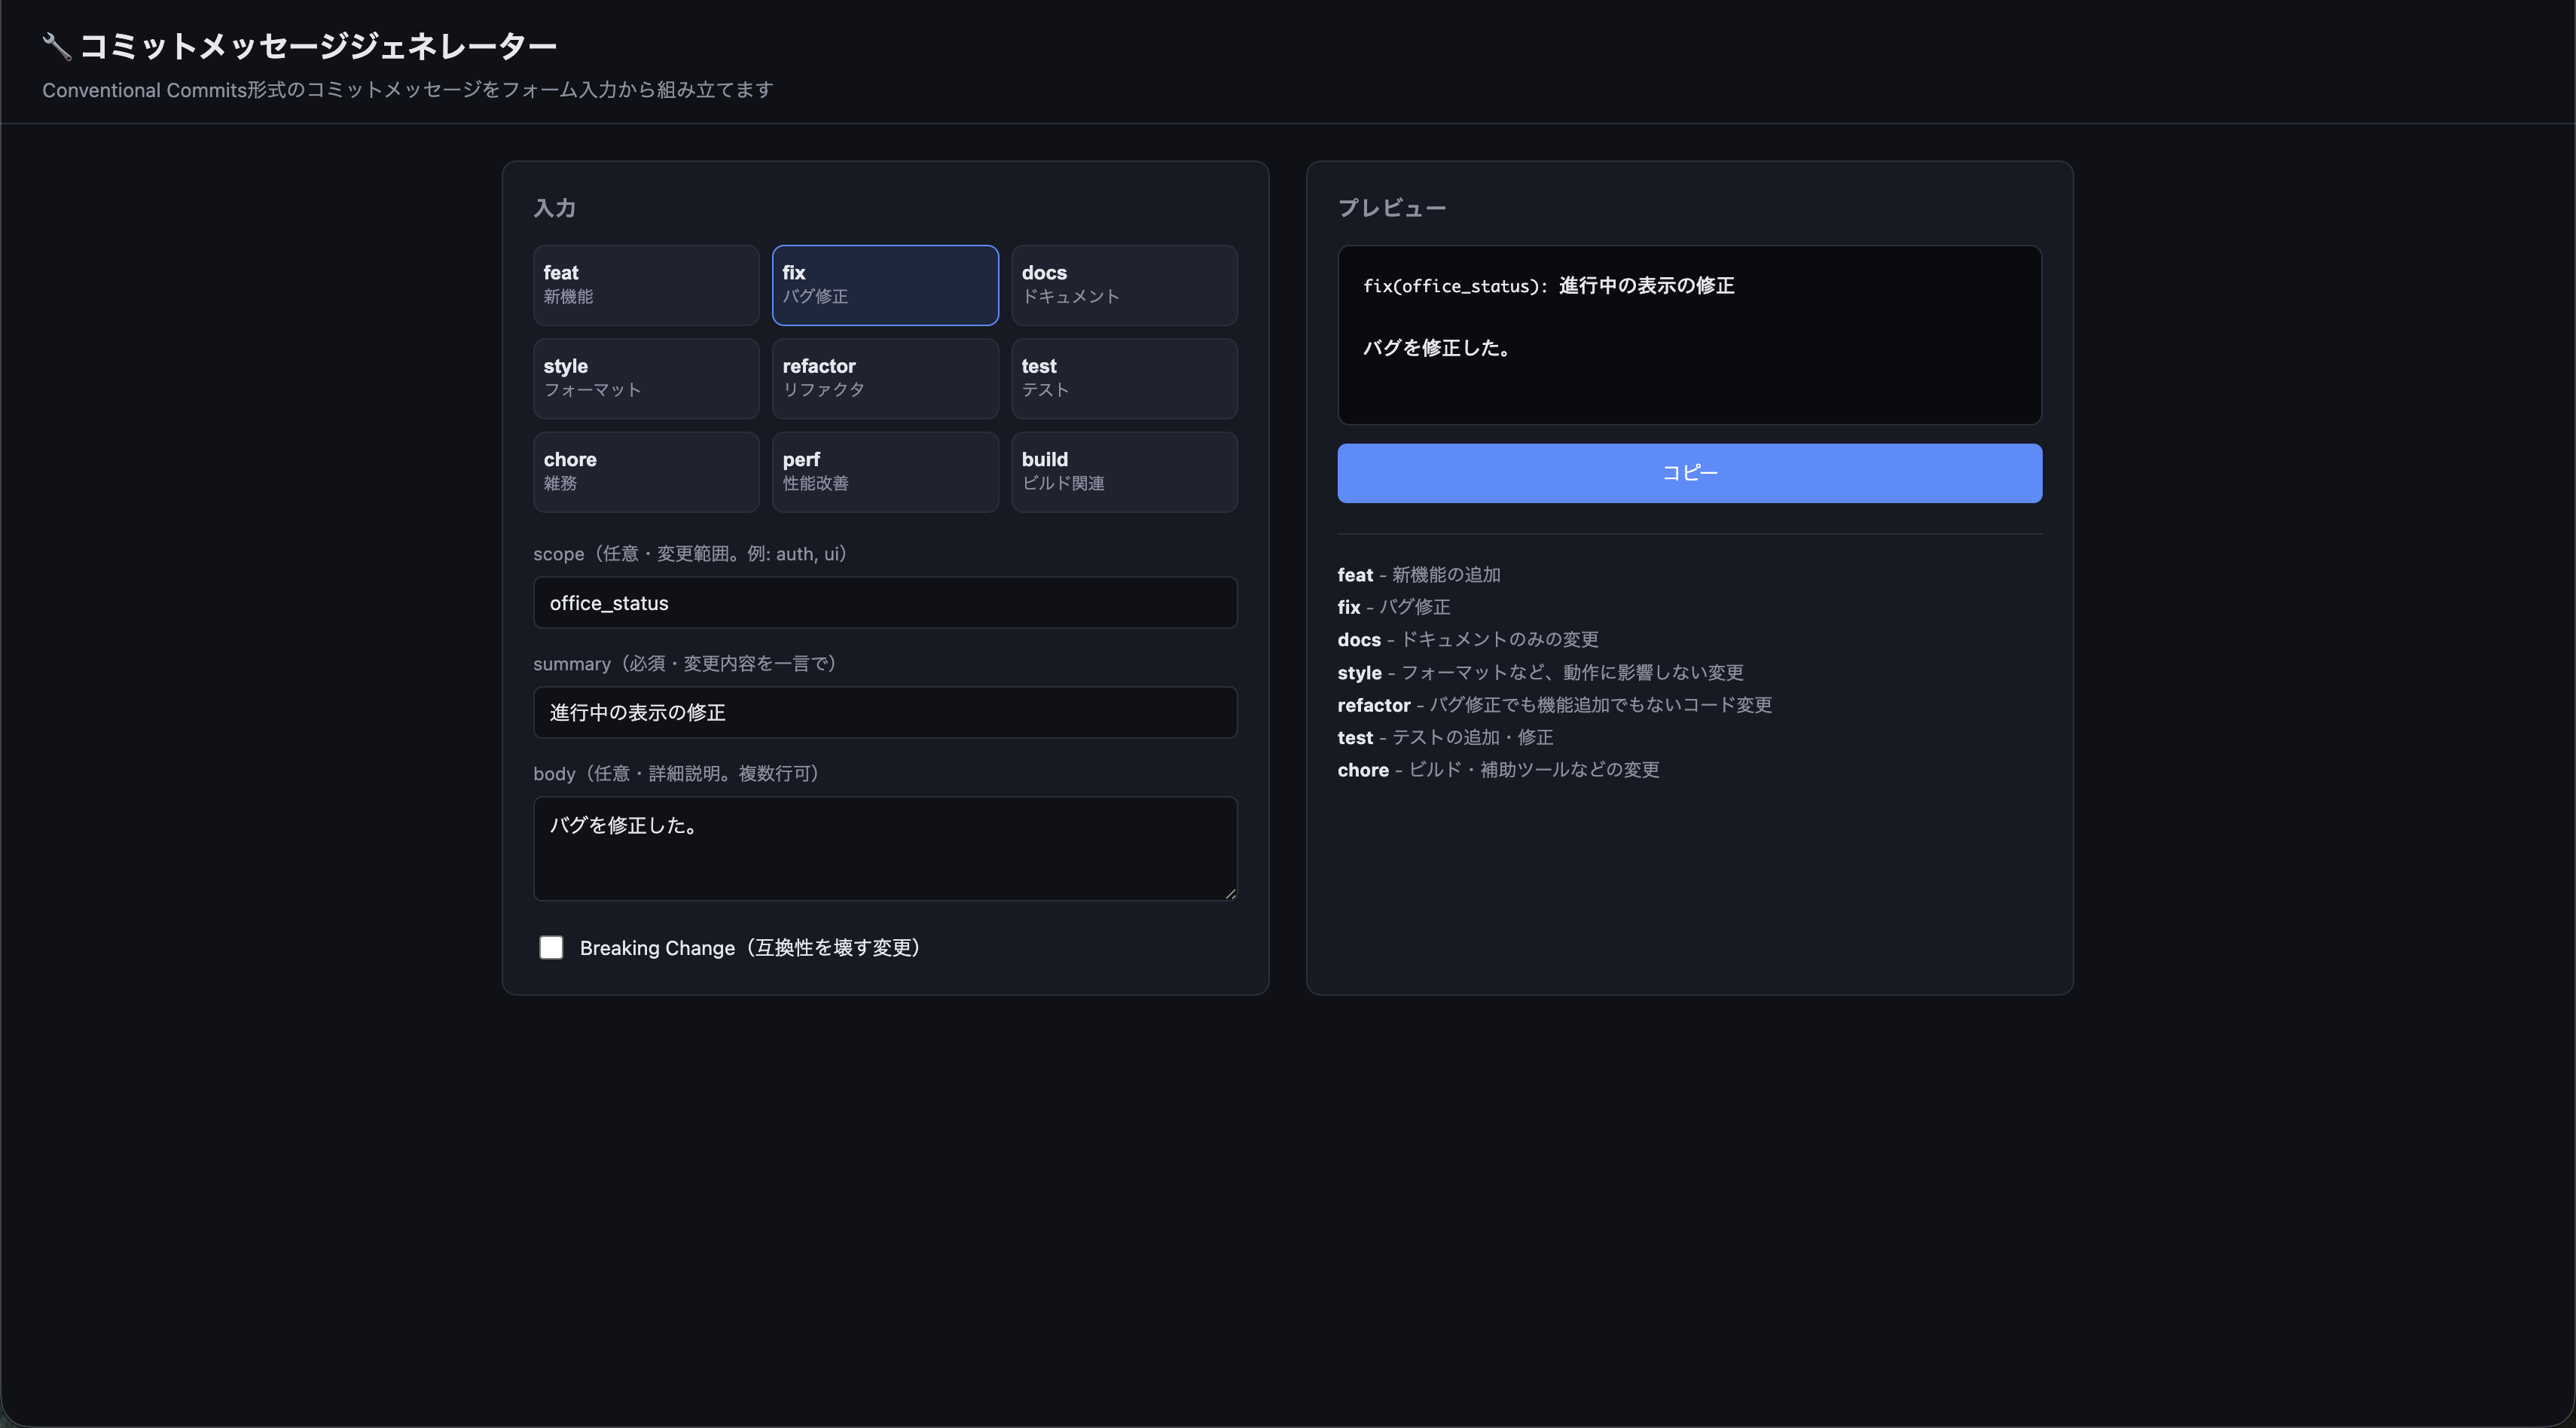Click the 入力 panel heading
The height and width of the screenshot is (1428, 2576).
point(554,208)
